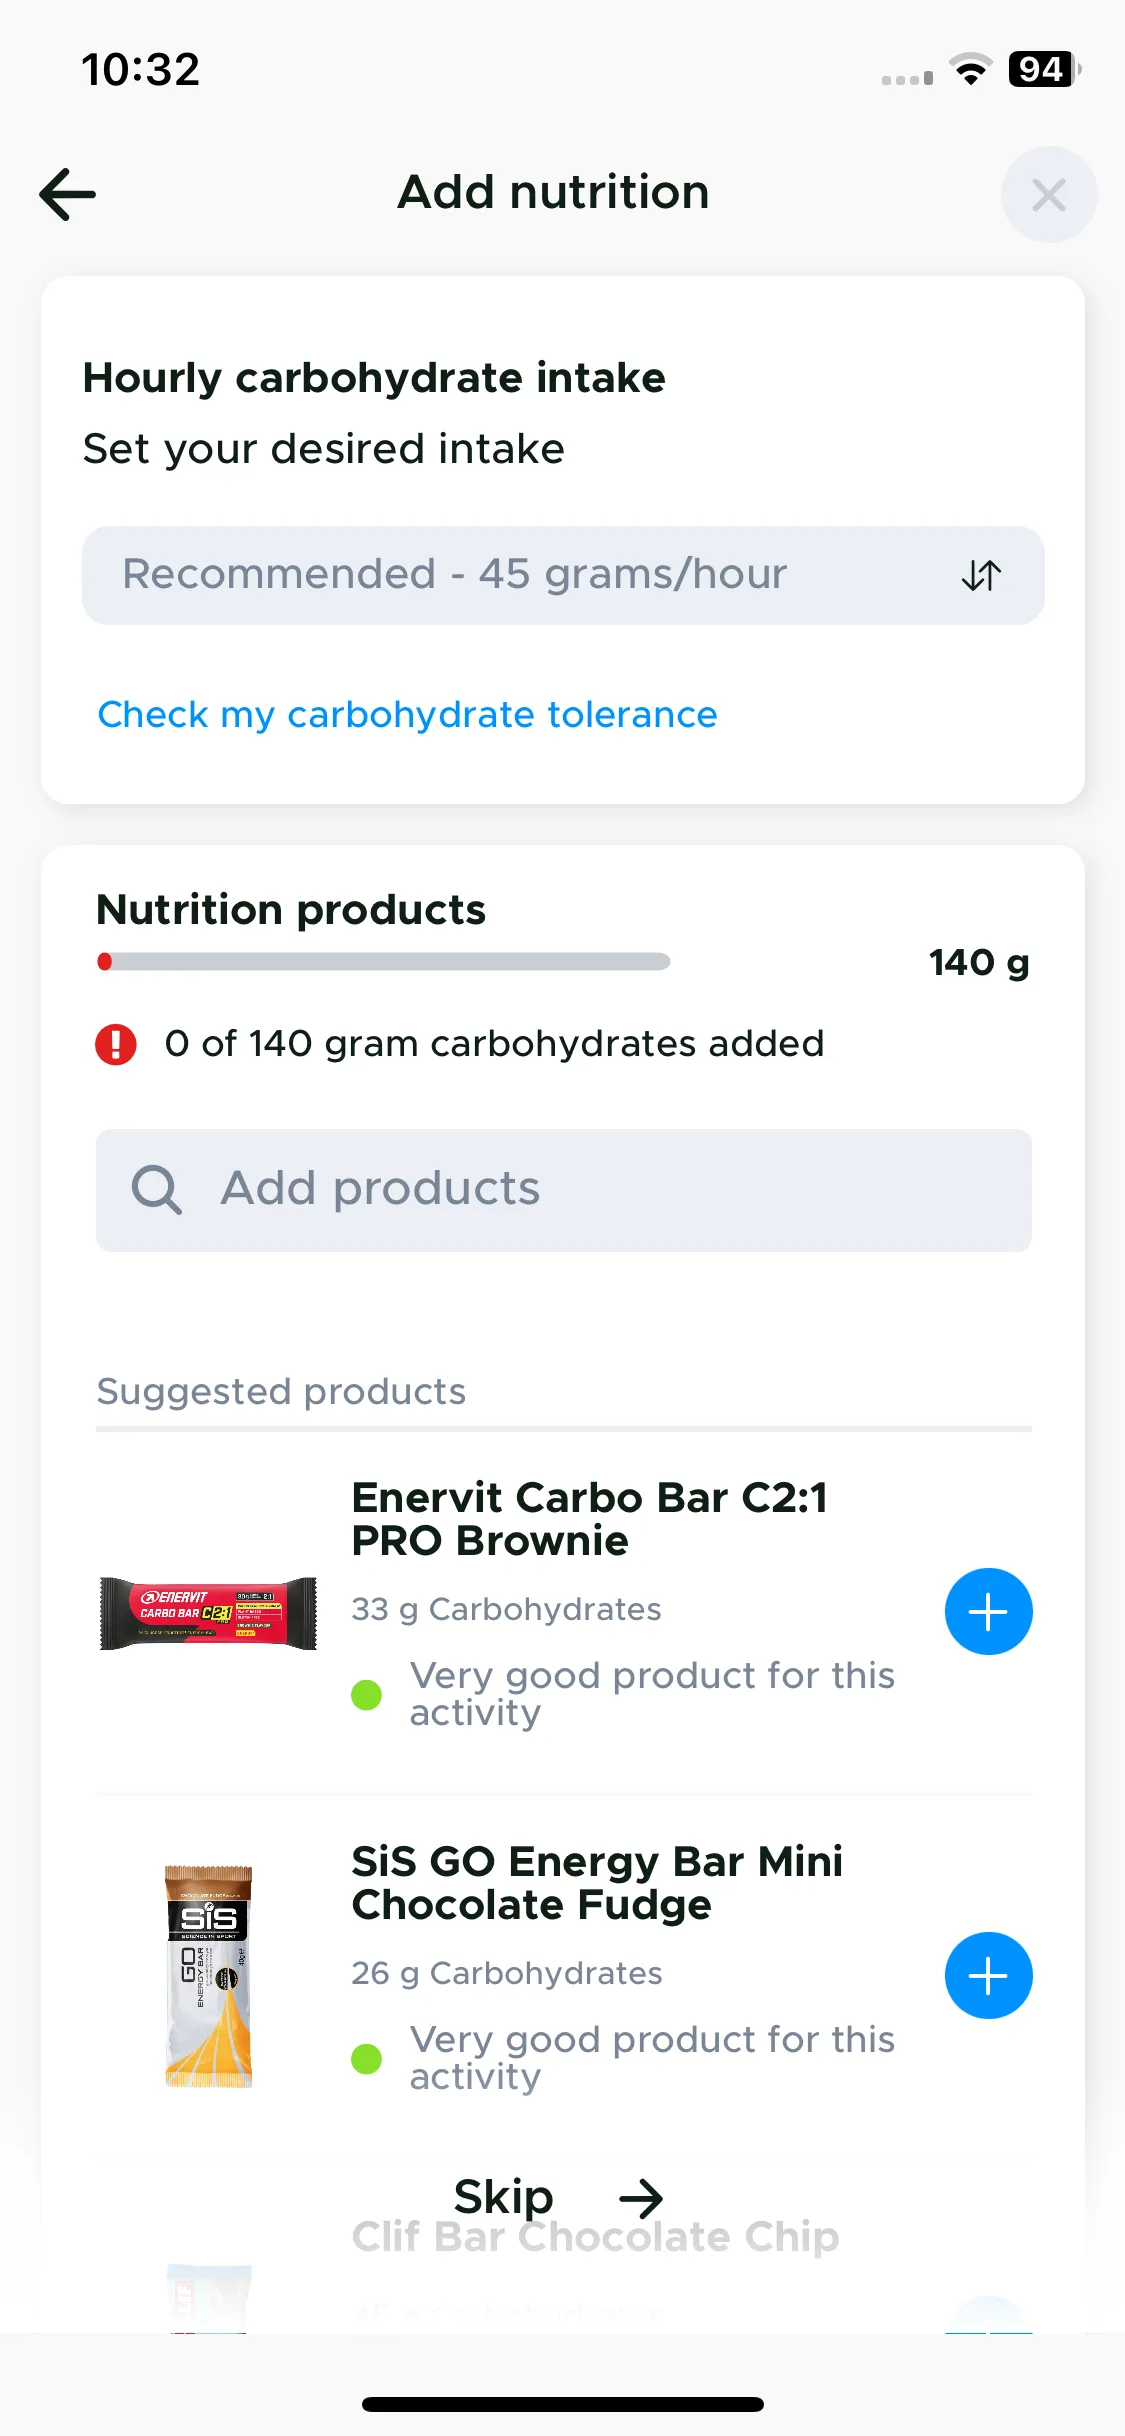1125x2436 pixels.
Task: Close the Add nutrition screen
Action: click(1049, 195)
